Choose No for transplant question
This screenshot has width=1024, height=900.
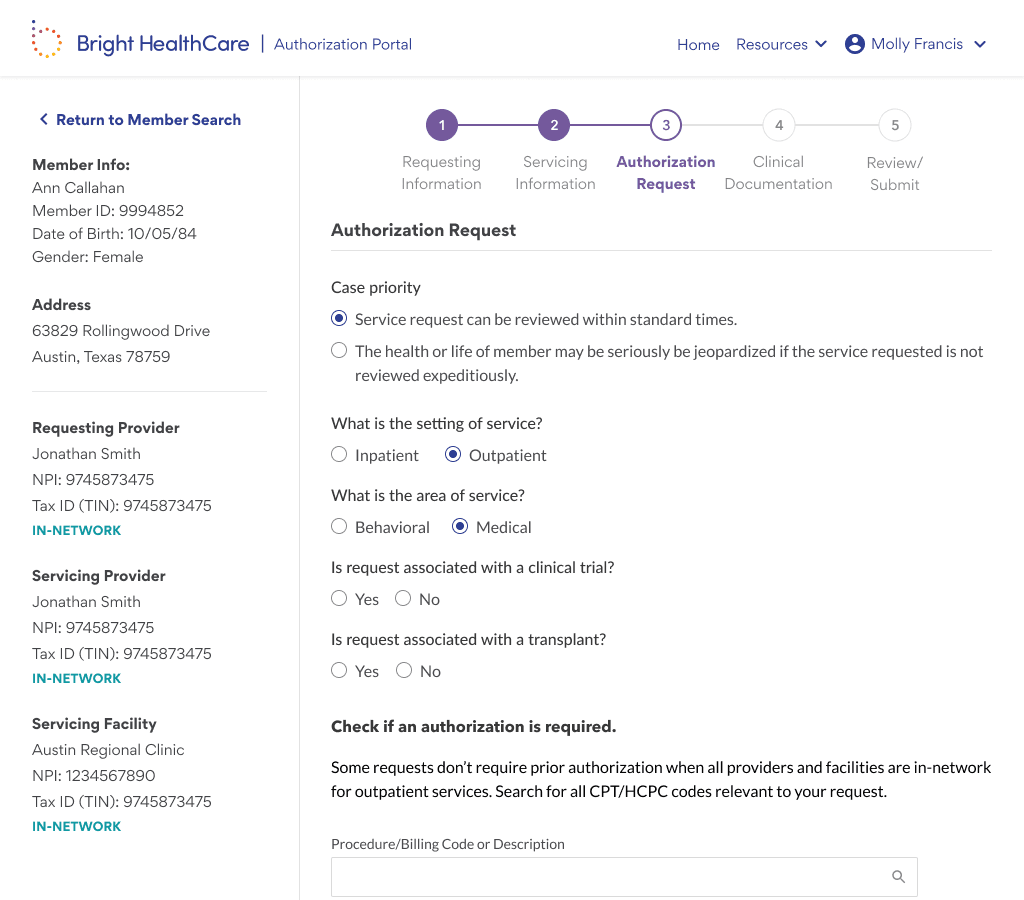(404, 670)
